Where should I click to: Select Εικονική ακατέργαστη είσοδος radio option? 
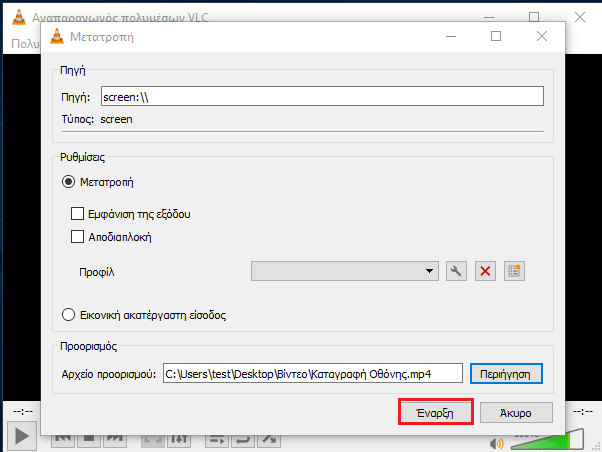tap(68, 315)
